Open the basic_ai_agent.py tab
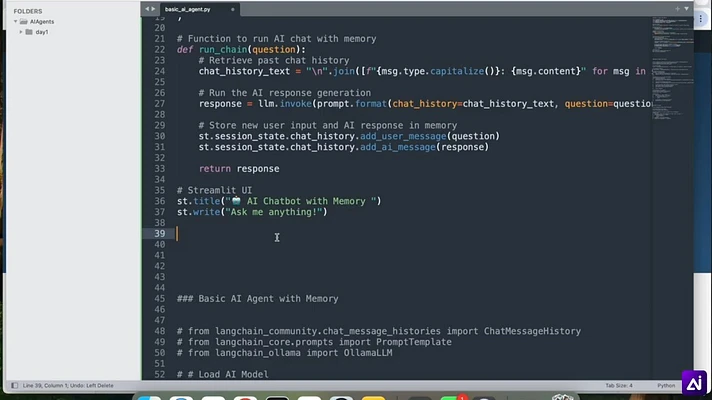 [188, 9]
